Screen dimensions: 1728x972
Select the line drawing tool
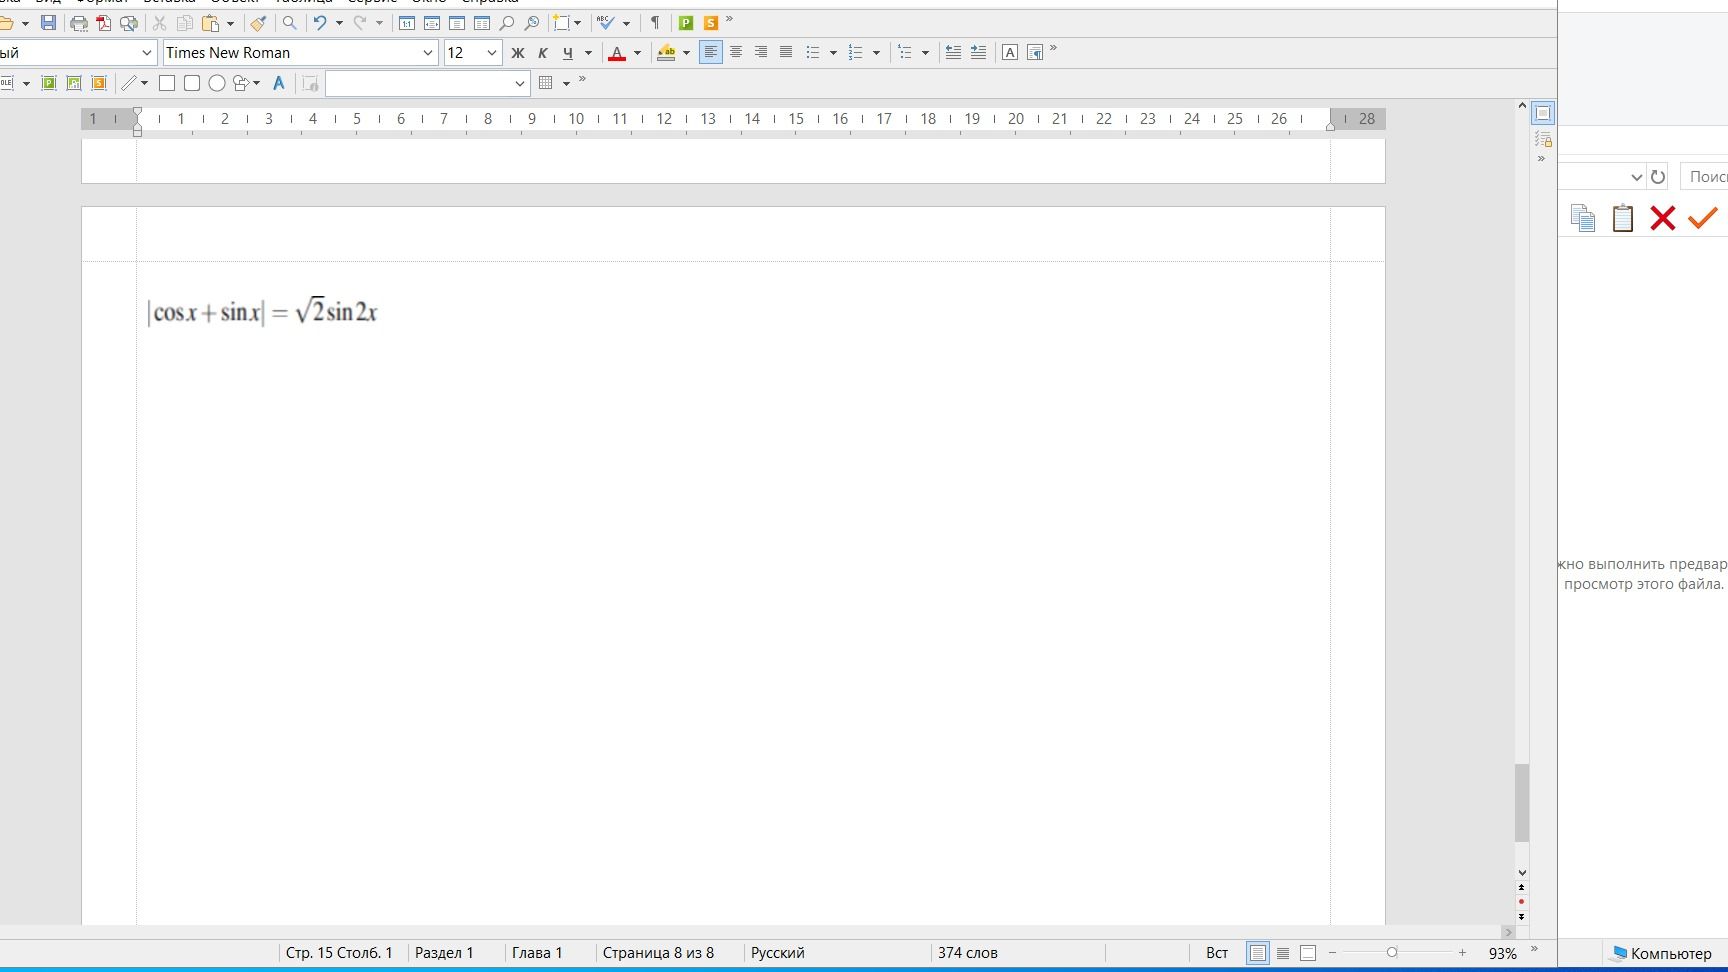coord(129,83)
